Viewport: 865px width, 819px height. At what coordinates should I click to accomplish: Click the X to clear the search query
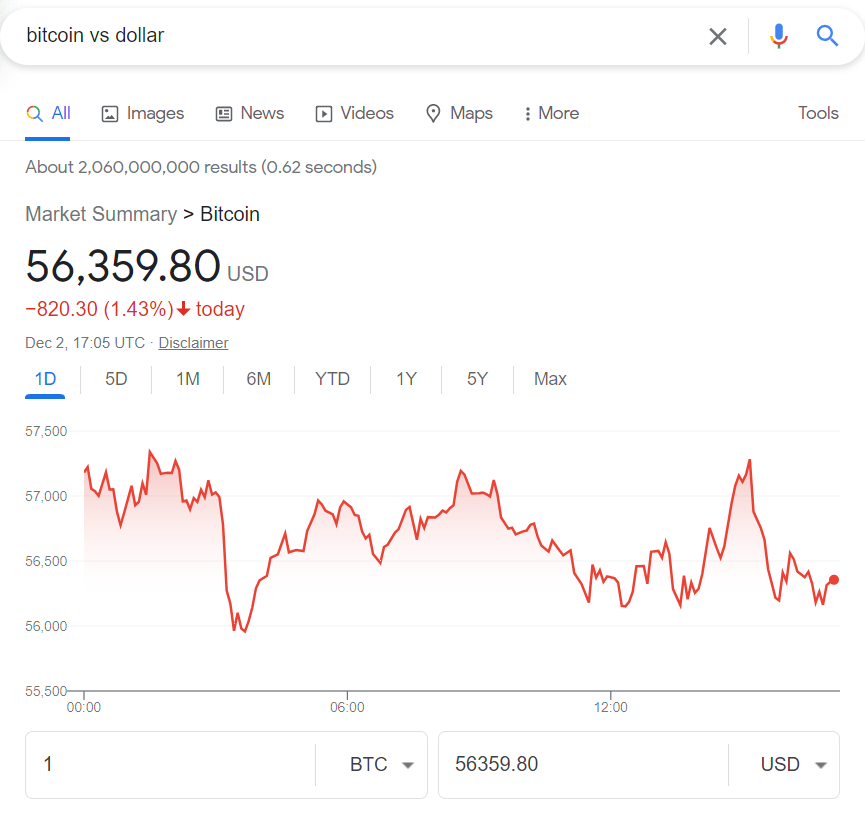click(x=718, y=36)
